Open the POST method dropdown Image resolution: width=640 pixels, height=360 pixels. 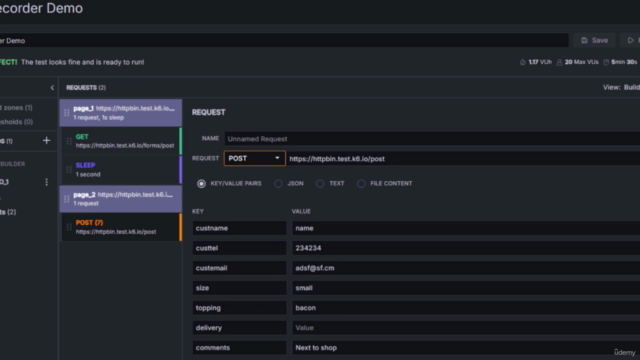coord(255,158)
